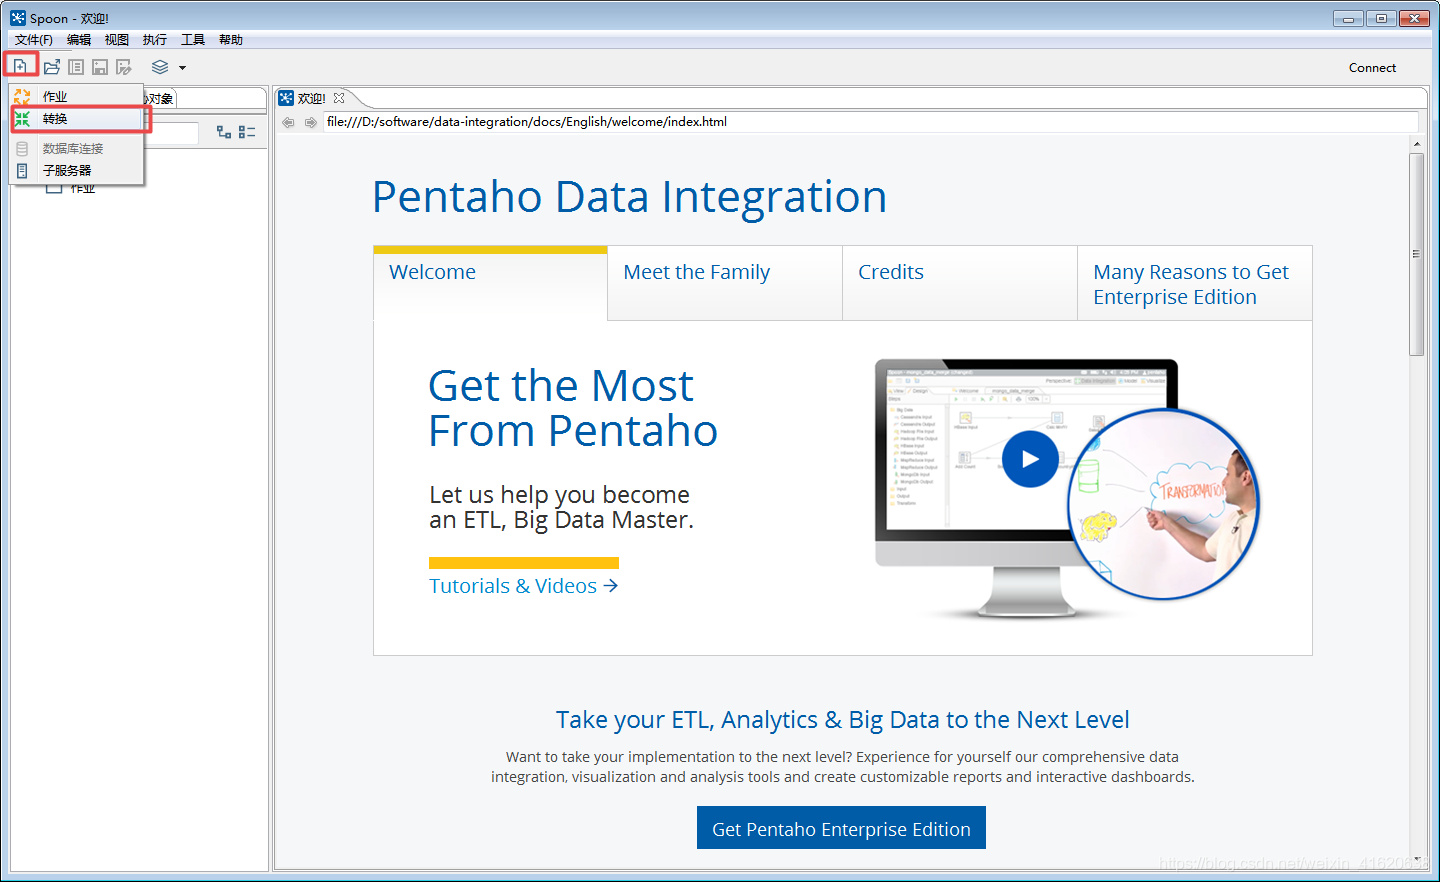The image size is (1440, 882).
Task: Click the video thumbnail presenter circle
Action: 1163,504
